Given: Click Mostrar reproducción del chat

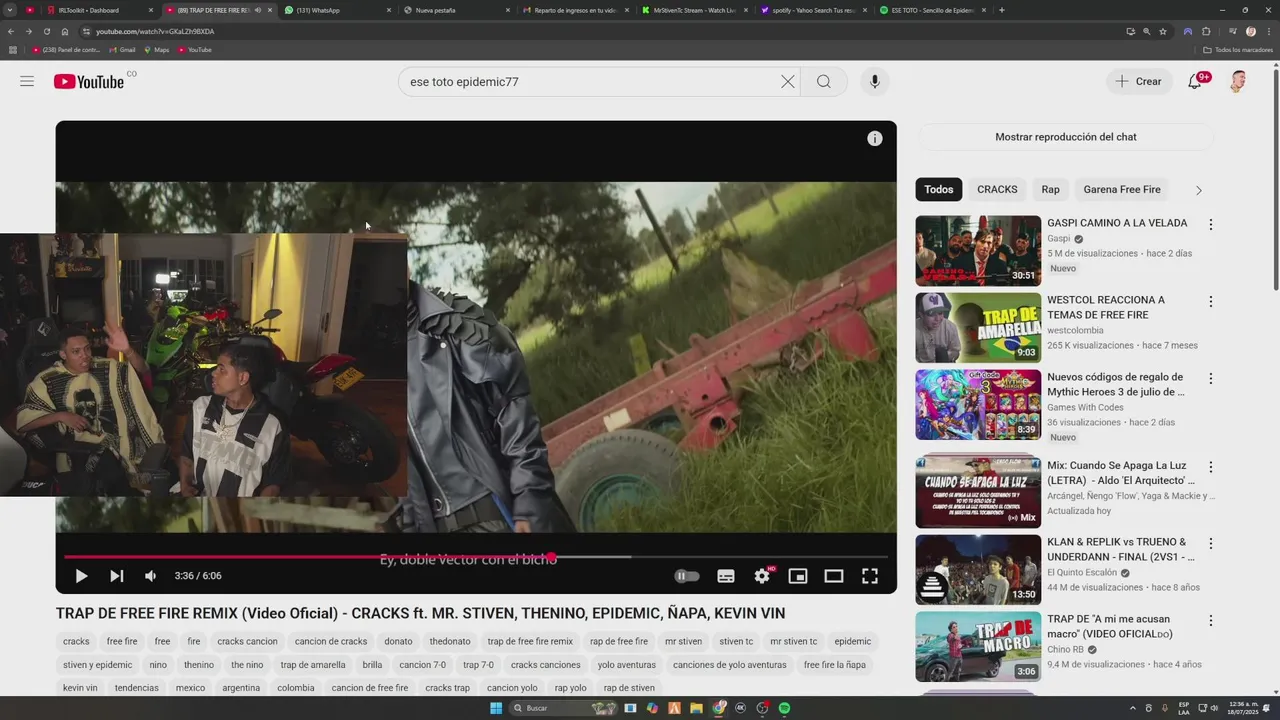Looking at the screenshot, I should (1065, 137).
